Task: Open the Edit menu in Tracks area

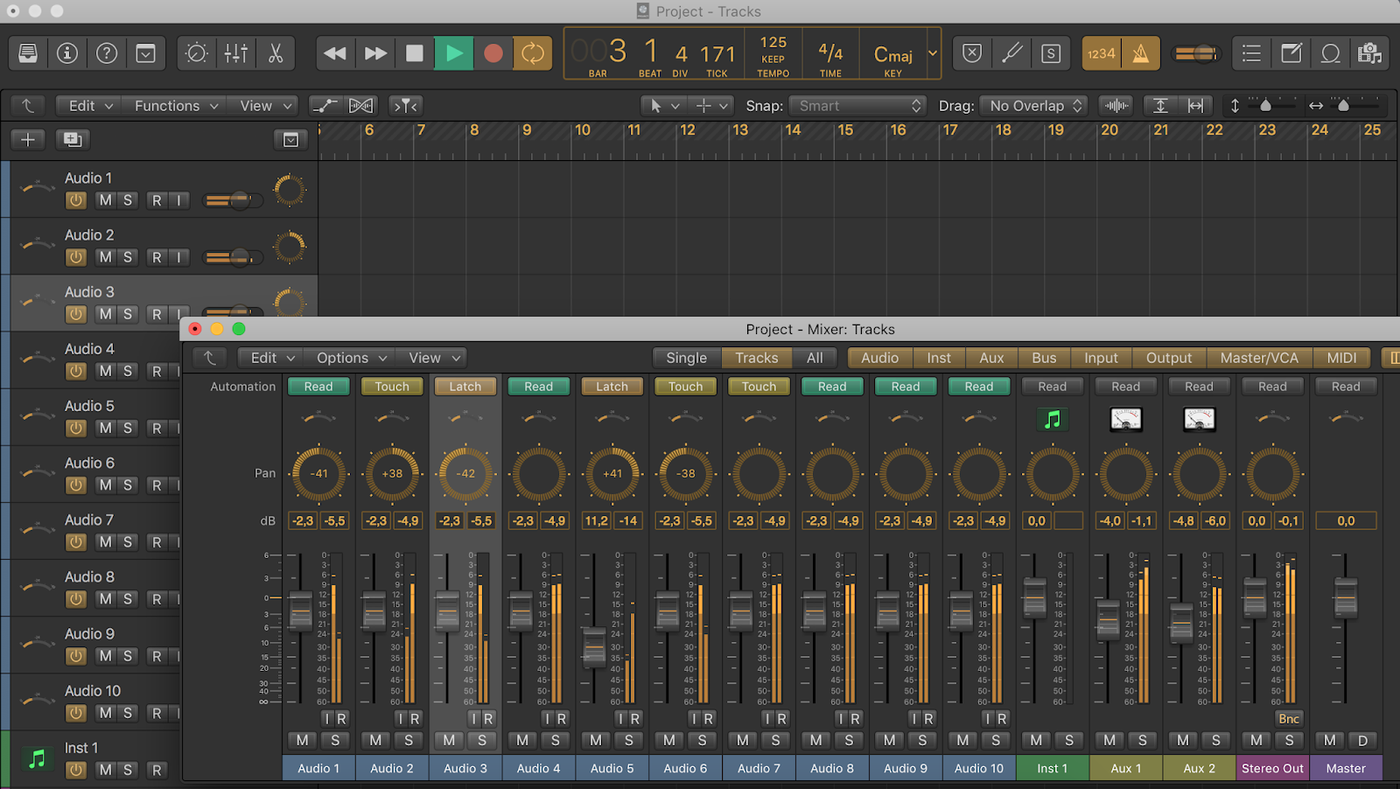Action: pyautogui.click(x=90, y=105)
